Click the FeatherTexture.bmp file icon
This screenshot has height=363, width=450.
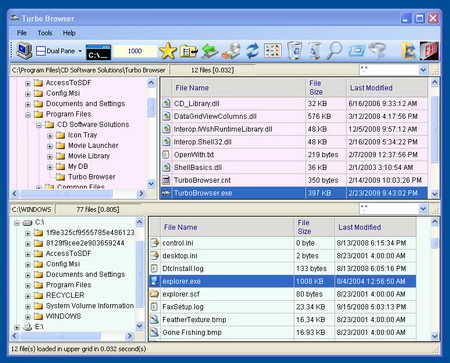pyautogui.click(x=154, y=320)
